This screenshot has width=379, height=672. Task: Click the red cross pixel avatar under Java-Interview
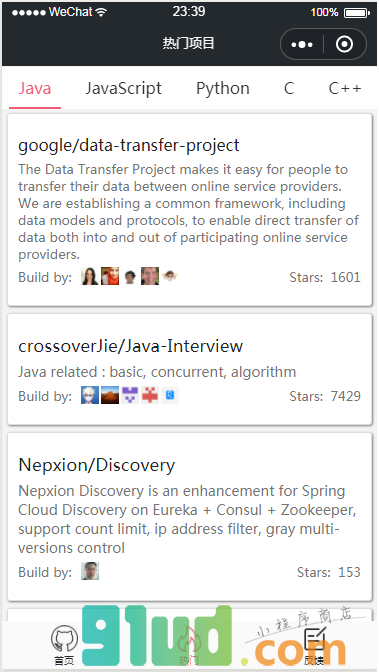tap(150, 395)
